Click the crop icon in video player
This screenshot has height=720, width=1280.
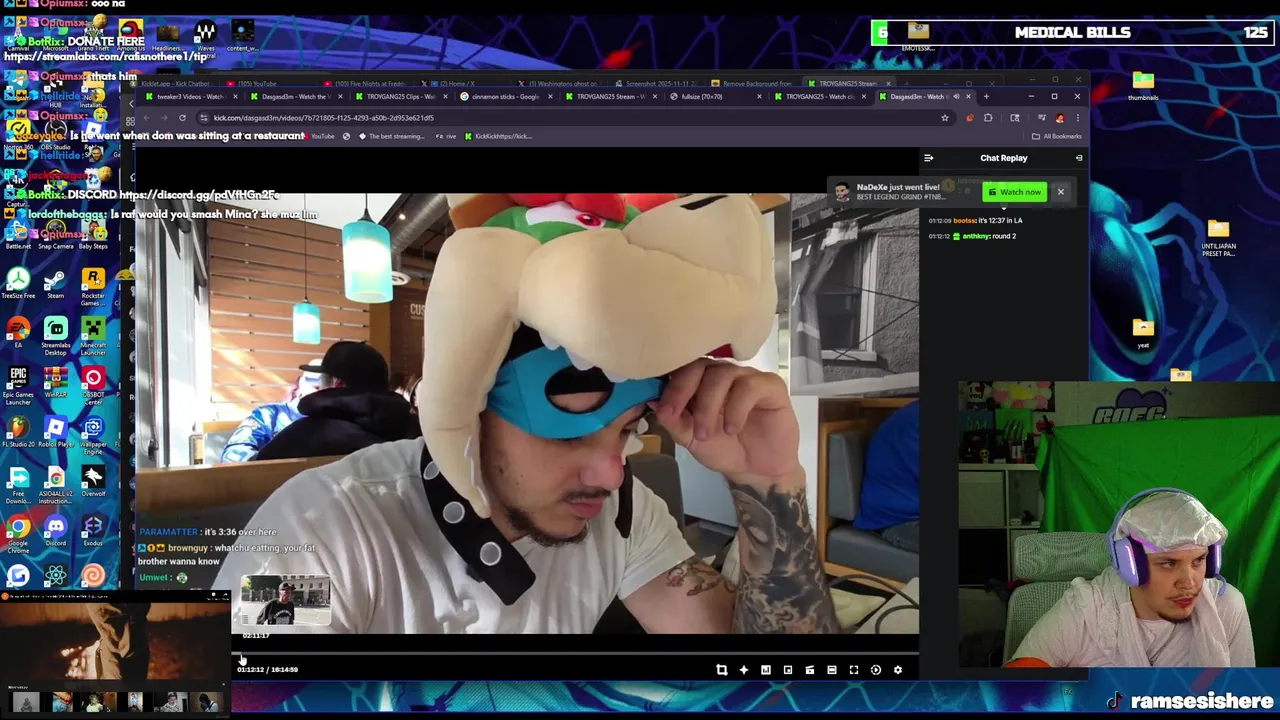pos(721,670)
